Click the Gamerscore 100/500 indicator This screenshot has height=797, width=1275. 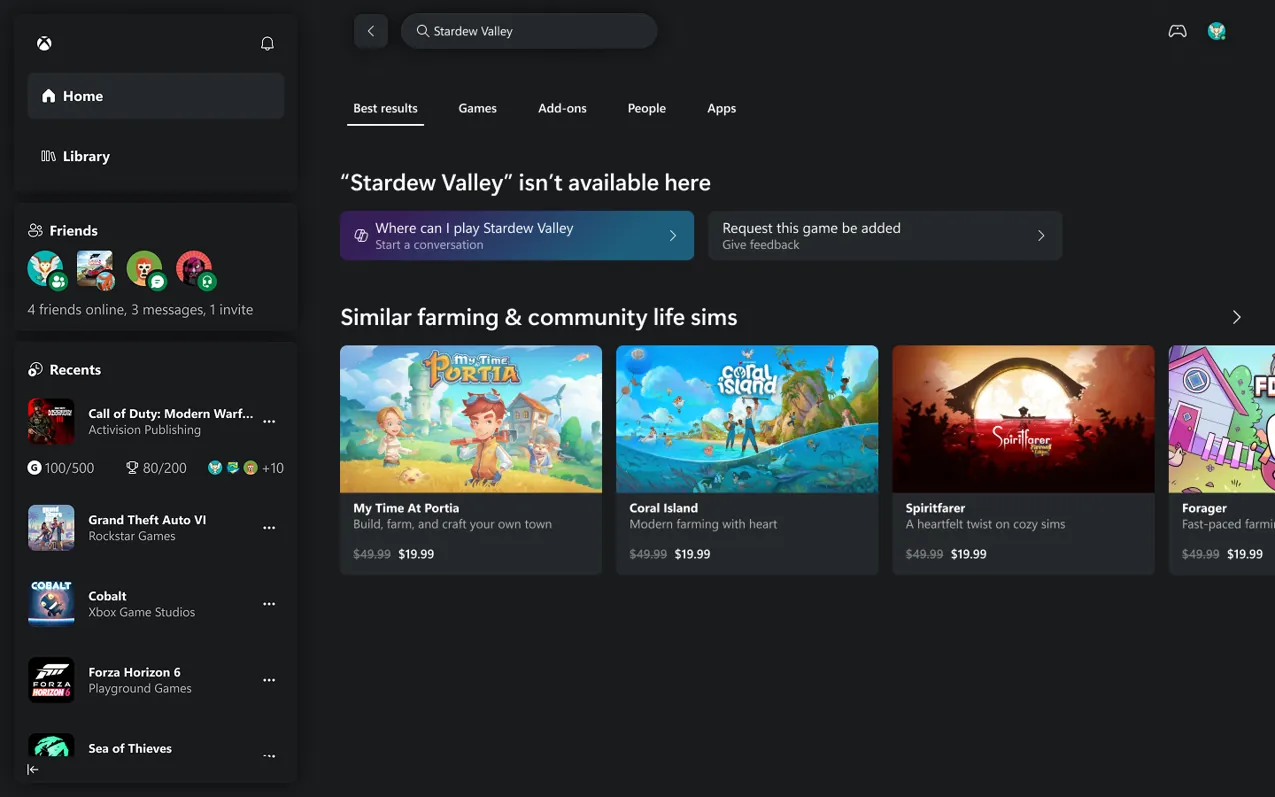[61, 468]
